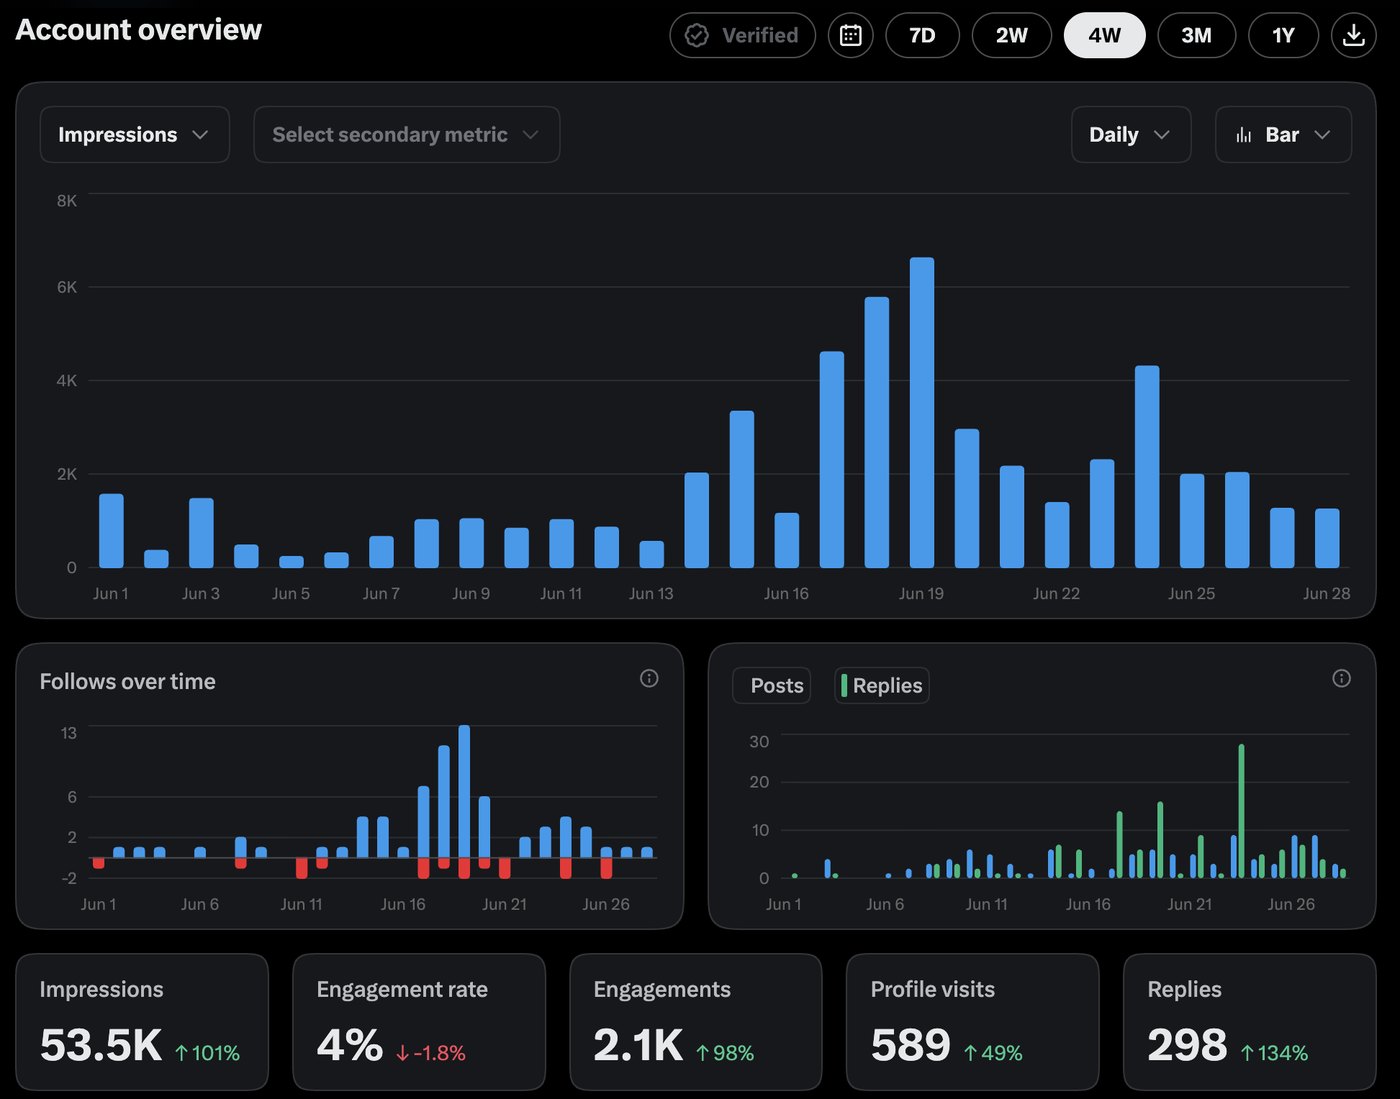
Task: Click the Follows over time title
Action: point(128,681)
